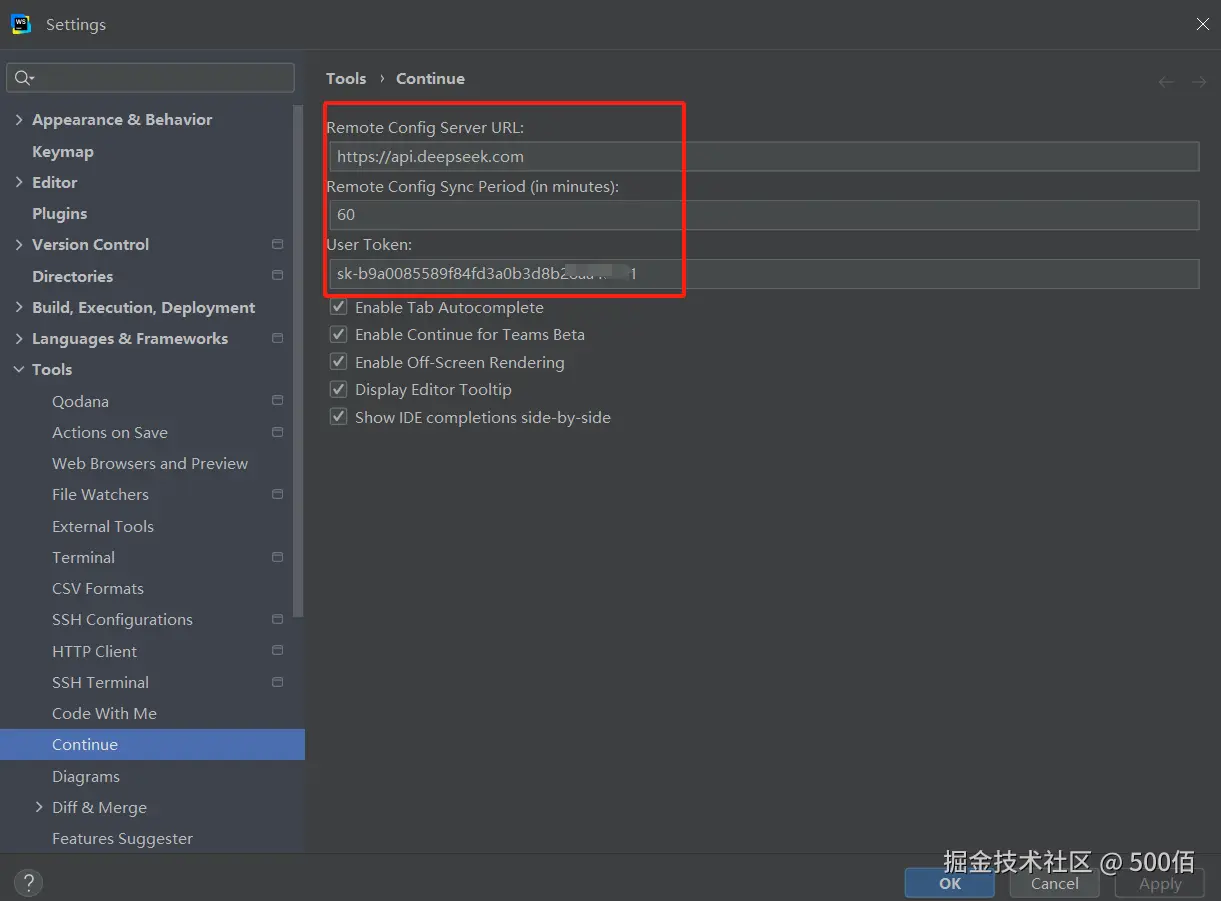1221x901 pixels.
Task: Click Tools in the breadcrumb
Action: [346, 78]
